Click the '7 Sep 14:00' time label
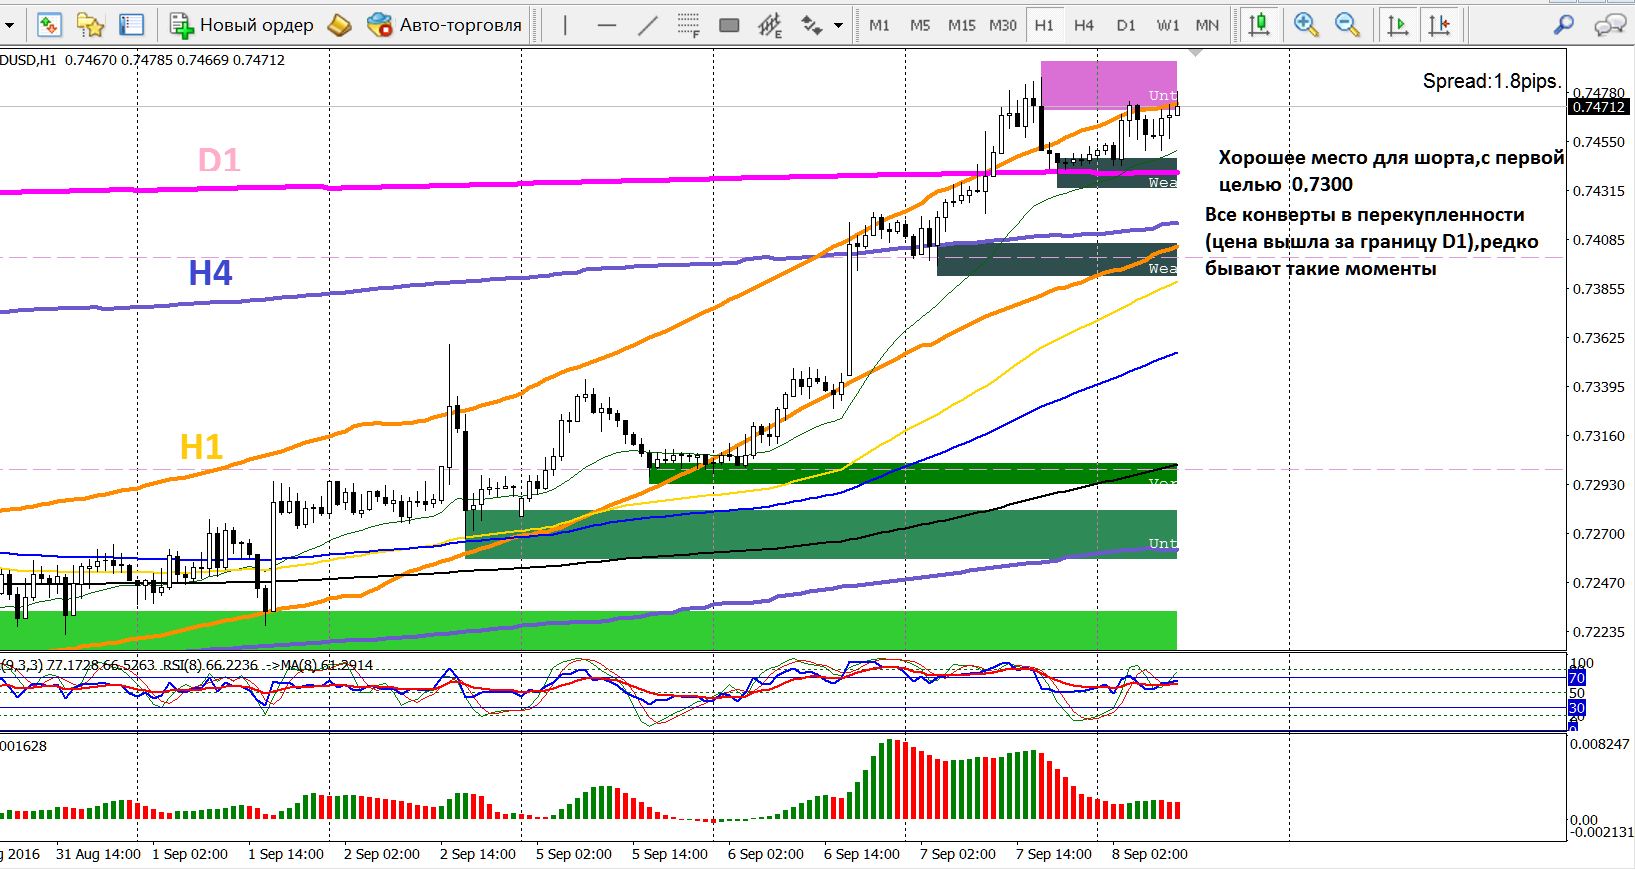The height and width of the screenshot is (870, 1635). click(1054, 854)
